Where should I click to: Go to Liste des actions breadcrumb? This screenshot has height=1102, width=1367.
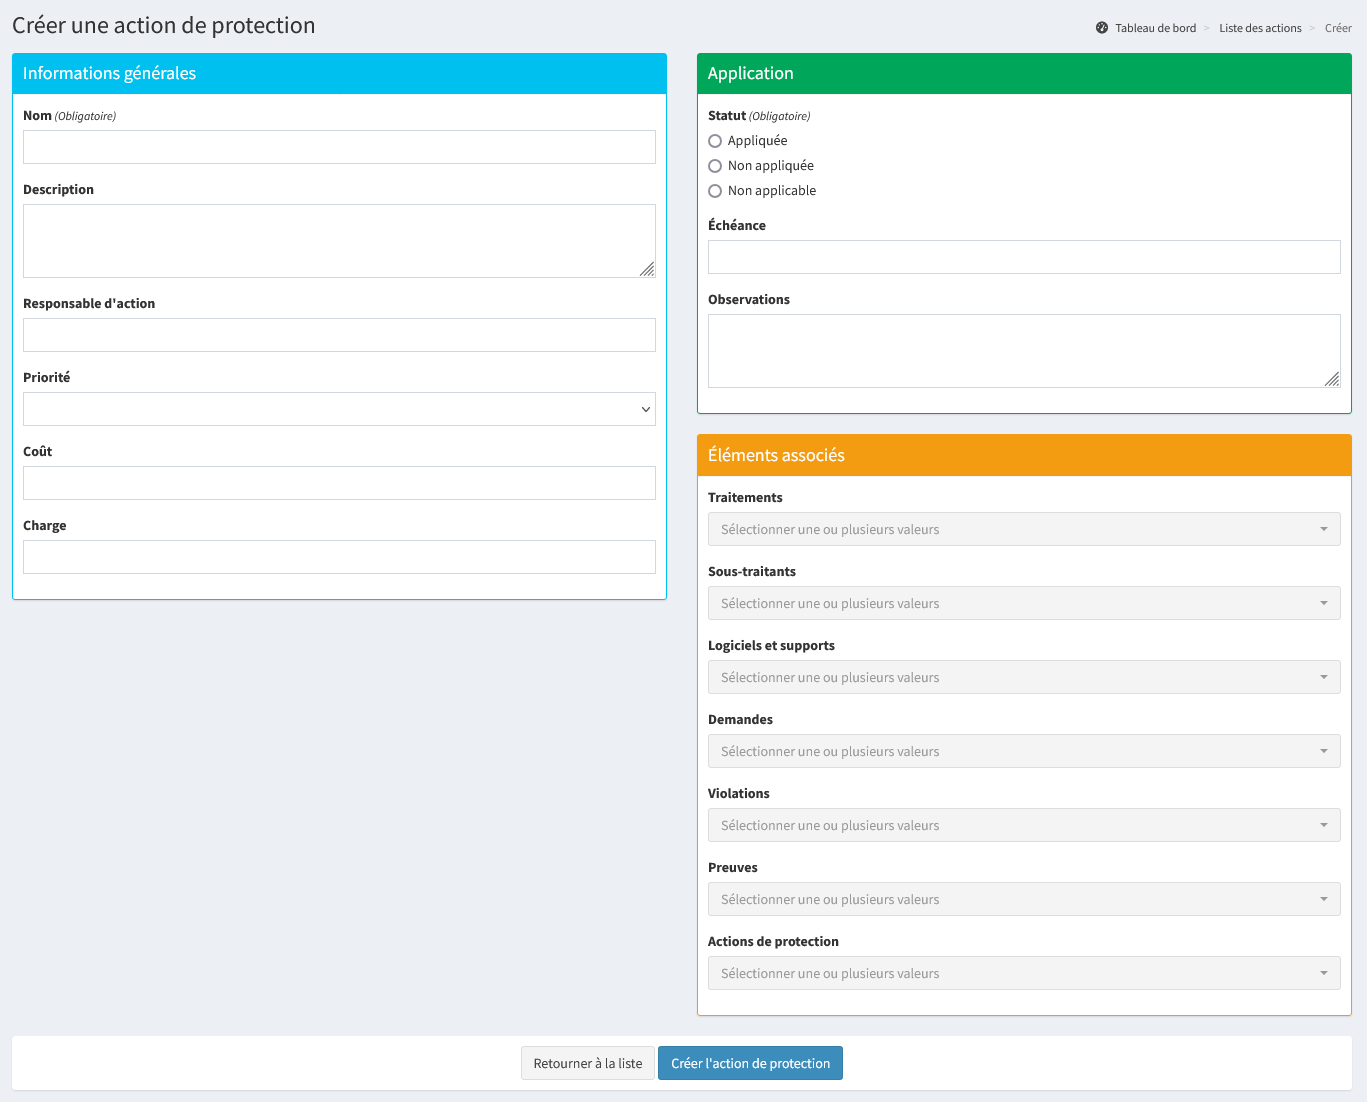(1260, 28)
